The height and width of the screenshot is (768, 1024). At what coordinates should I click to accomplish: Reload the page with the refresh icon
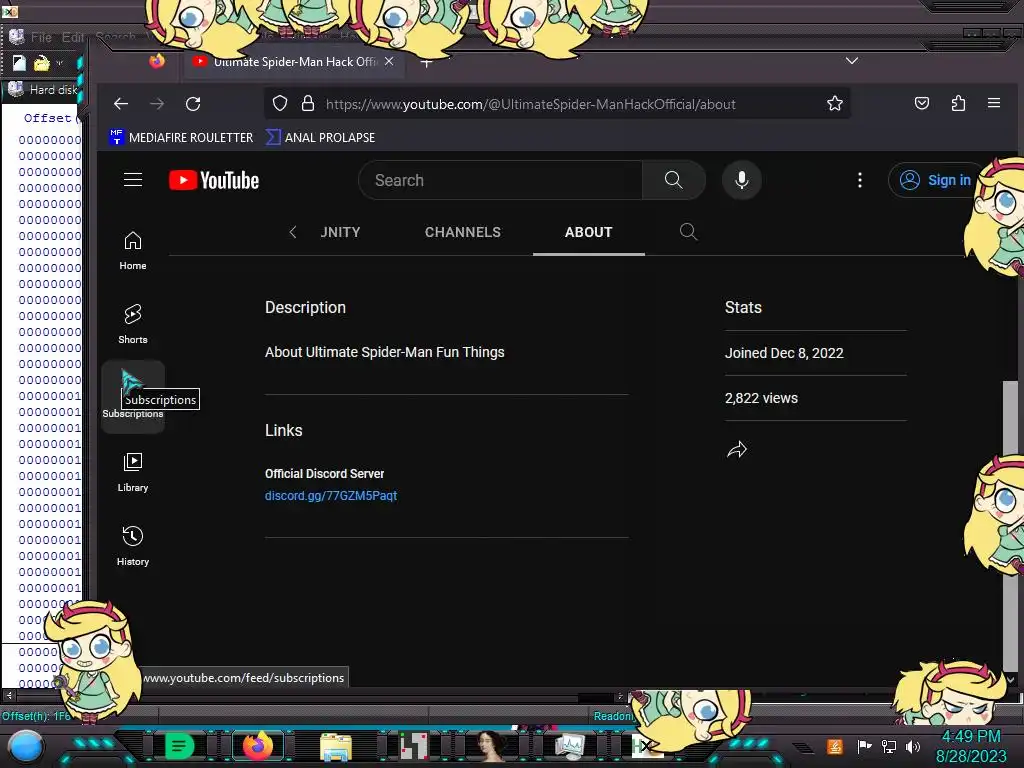[193, 104]
